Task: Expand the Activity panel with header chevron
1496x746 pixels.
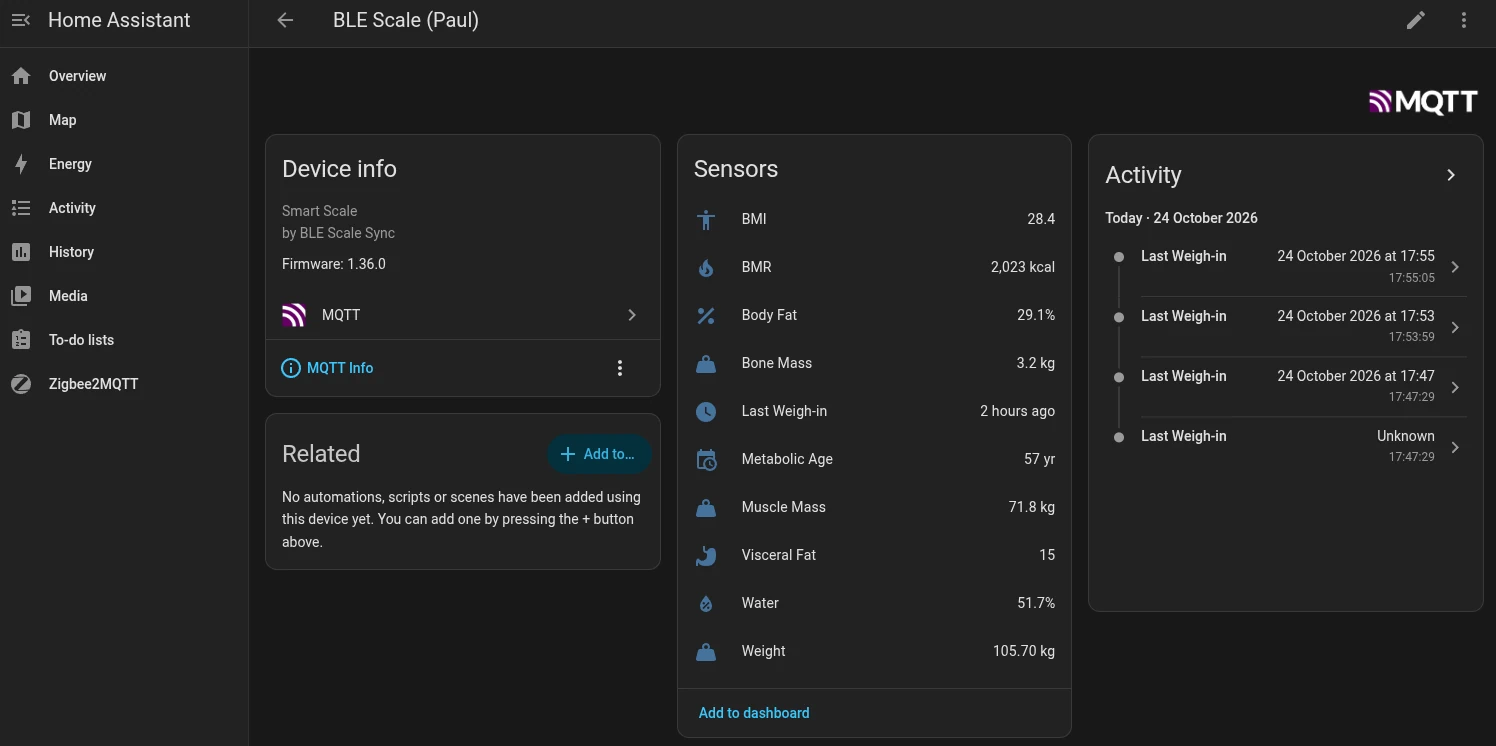Action: coord(1451,175)
